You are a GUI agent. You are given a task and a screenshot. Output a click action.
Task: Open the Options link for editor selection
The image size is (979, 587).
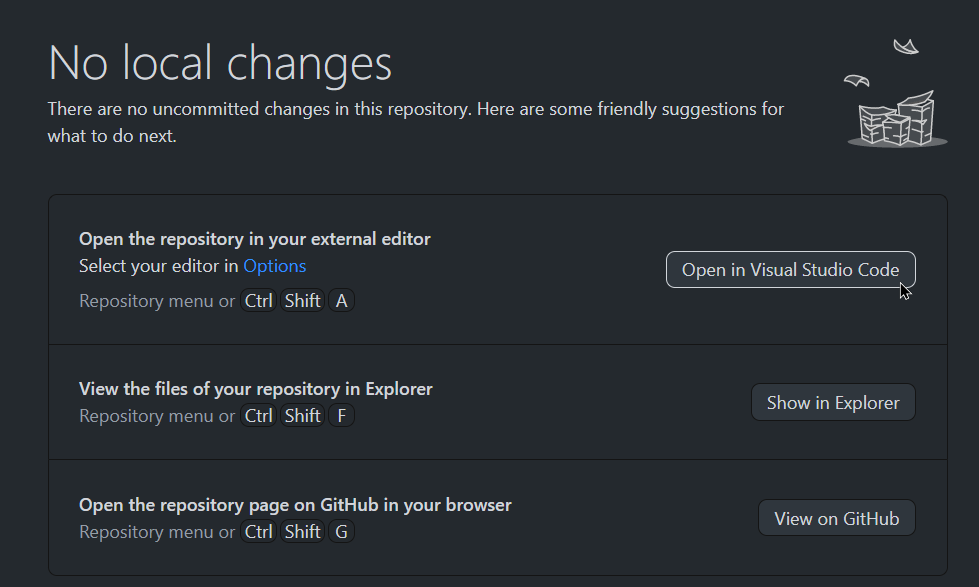click(275, 266)
